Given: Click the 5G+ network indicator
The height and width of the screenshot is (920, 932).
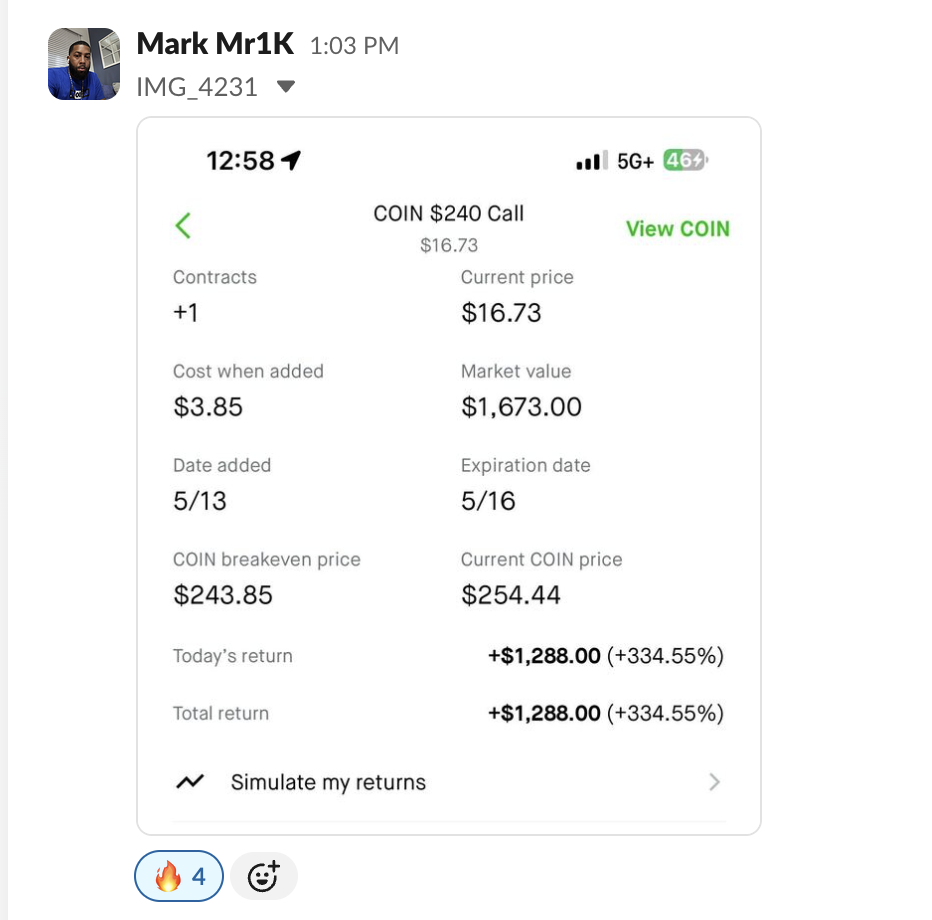Looking at the screenshot, I should [x=636, y=161].
